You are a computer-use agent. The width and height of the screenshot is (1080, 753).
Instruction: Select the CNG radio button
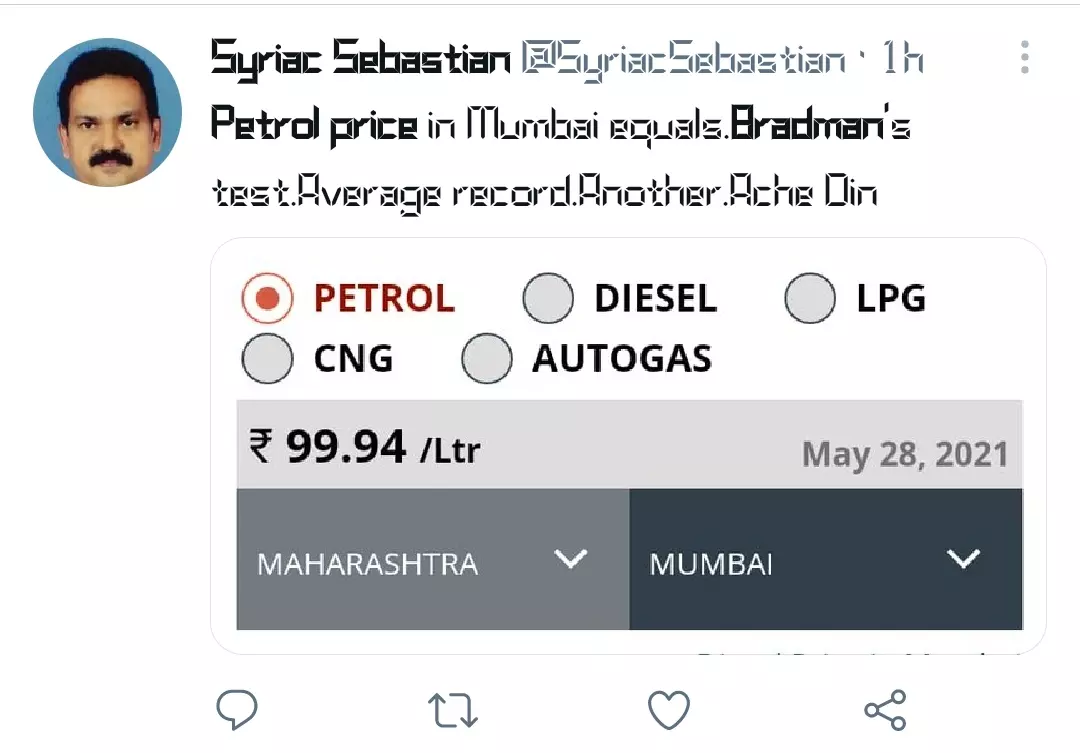(267, 358)
